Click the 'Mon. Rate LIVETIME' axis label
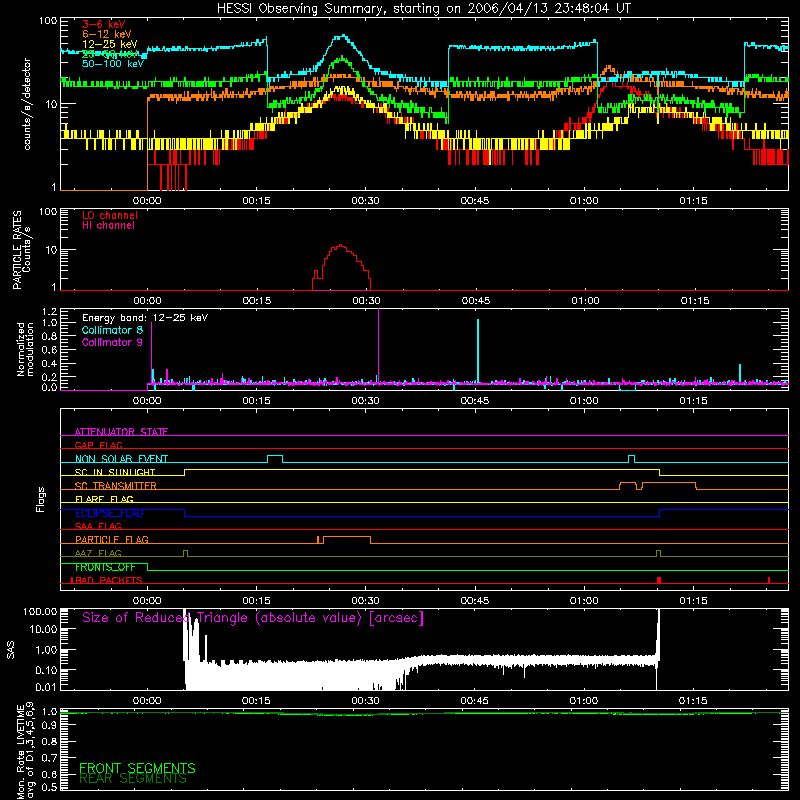The height and width of the screenshot is (800, 800). 20,752
